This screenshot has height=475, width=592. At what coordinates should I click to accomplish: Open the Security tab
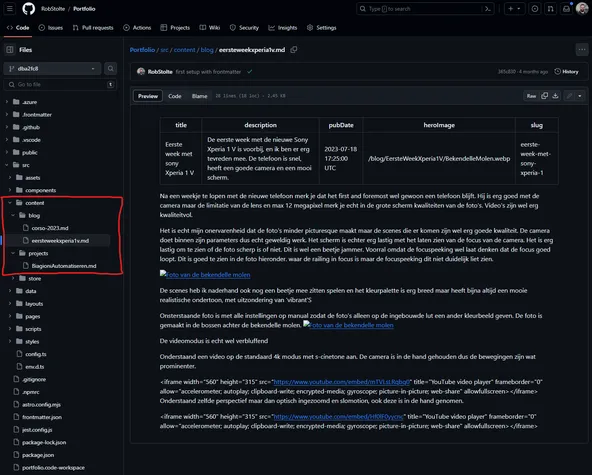tap(244, 28)
